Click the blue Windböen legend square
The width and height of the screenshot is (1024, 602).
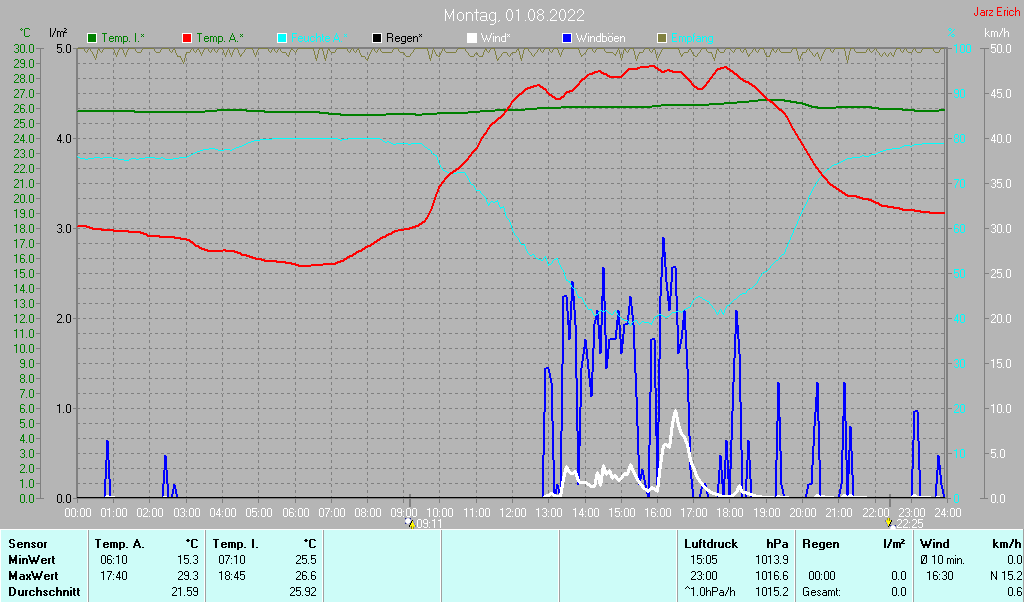[566, 38]
